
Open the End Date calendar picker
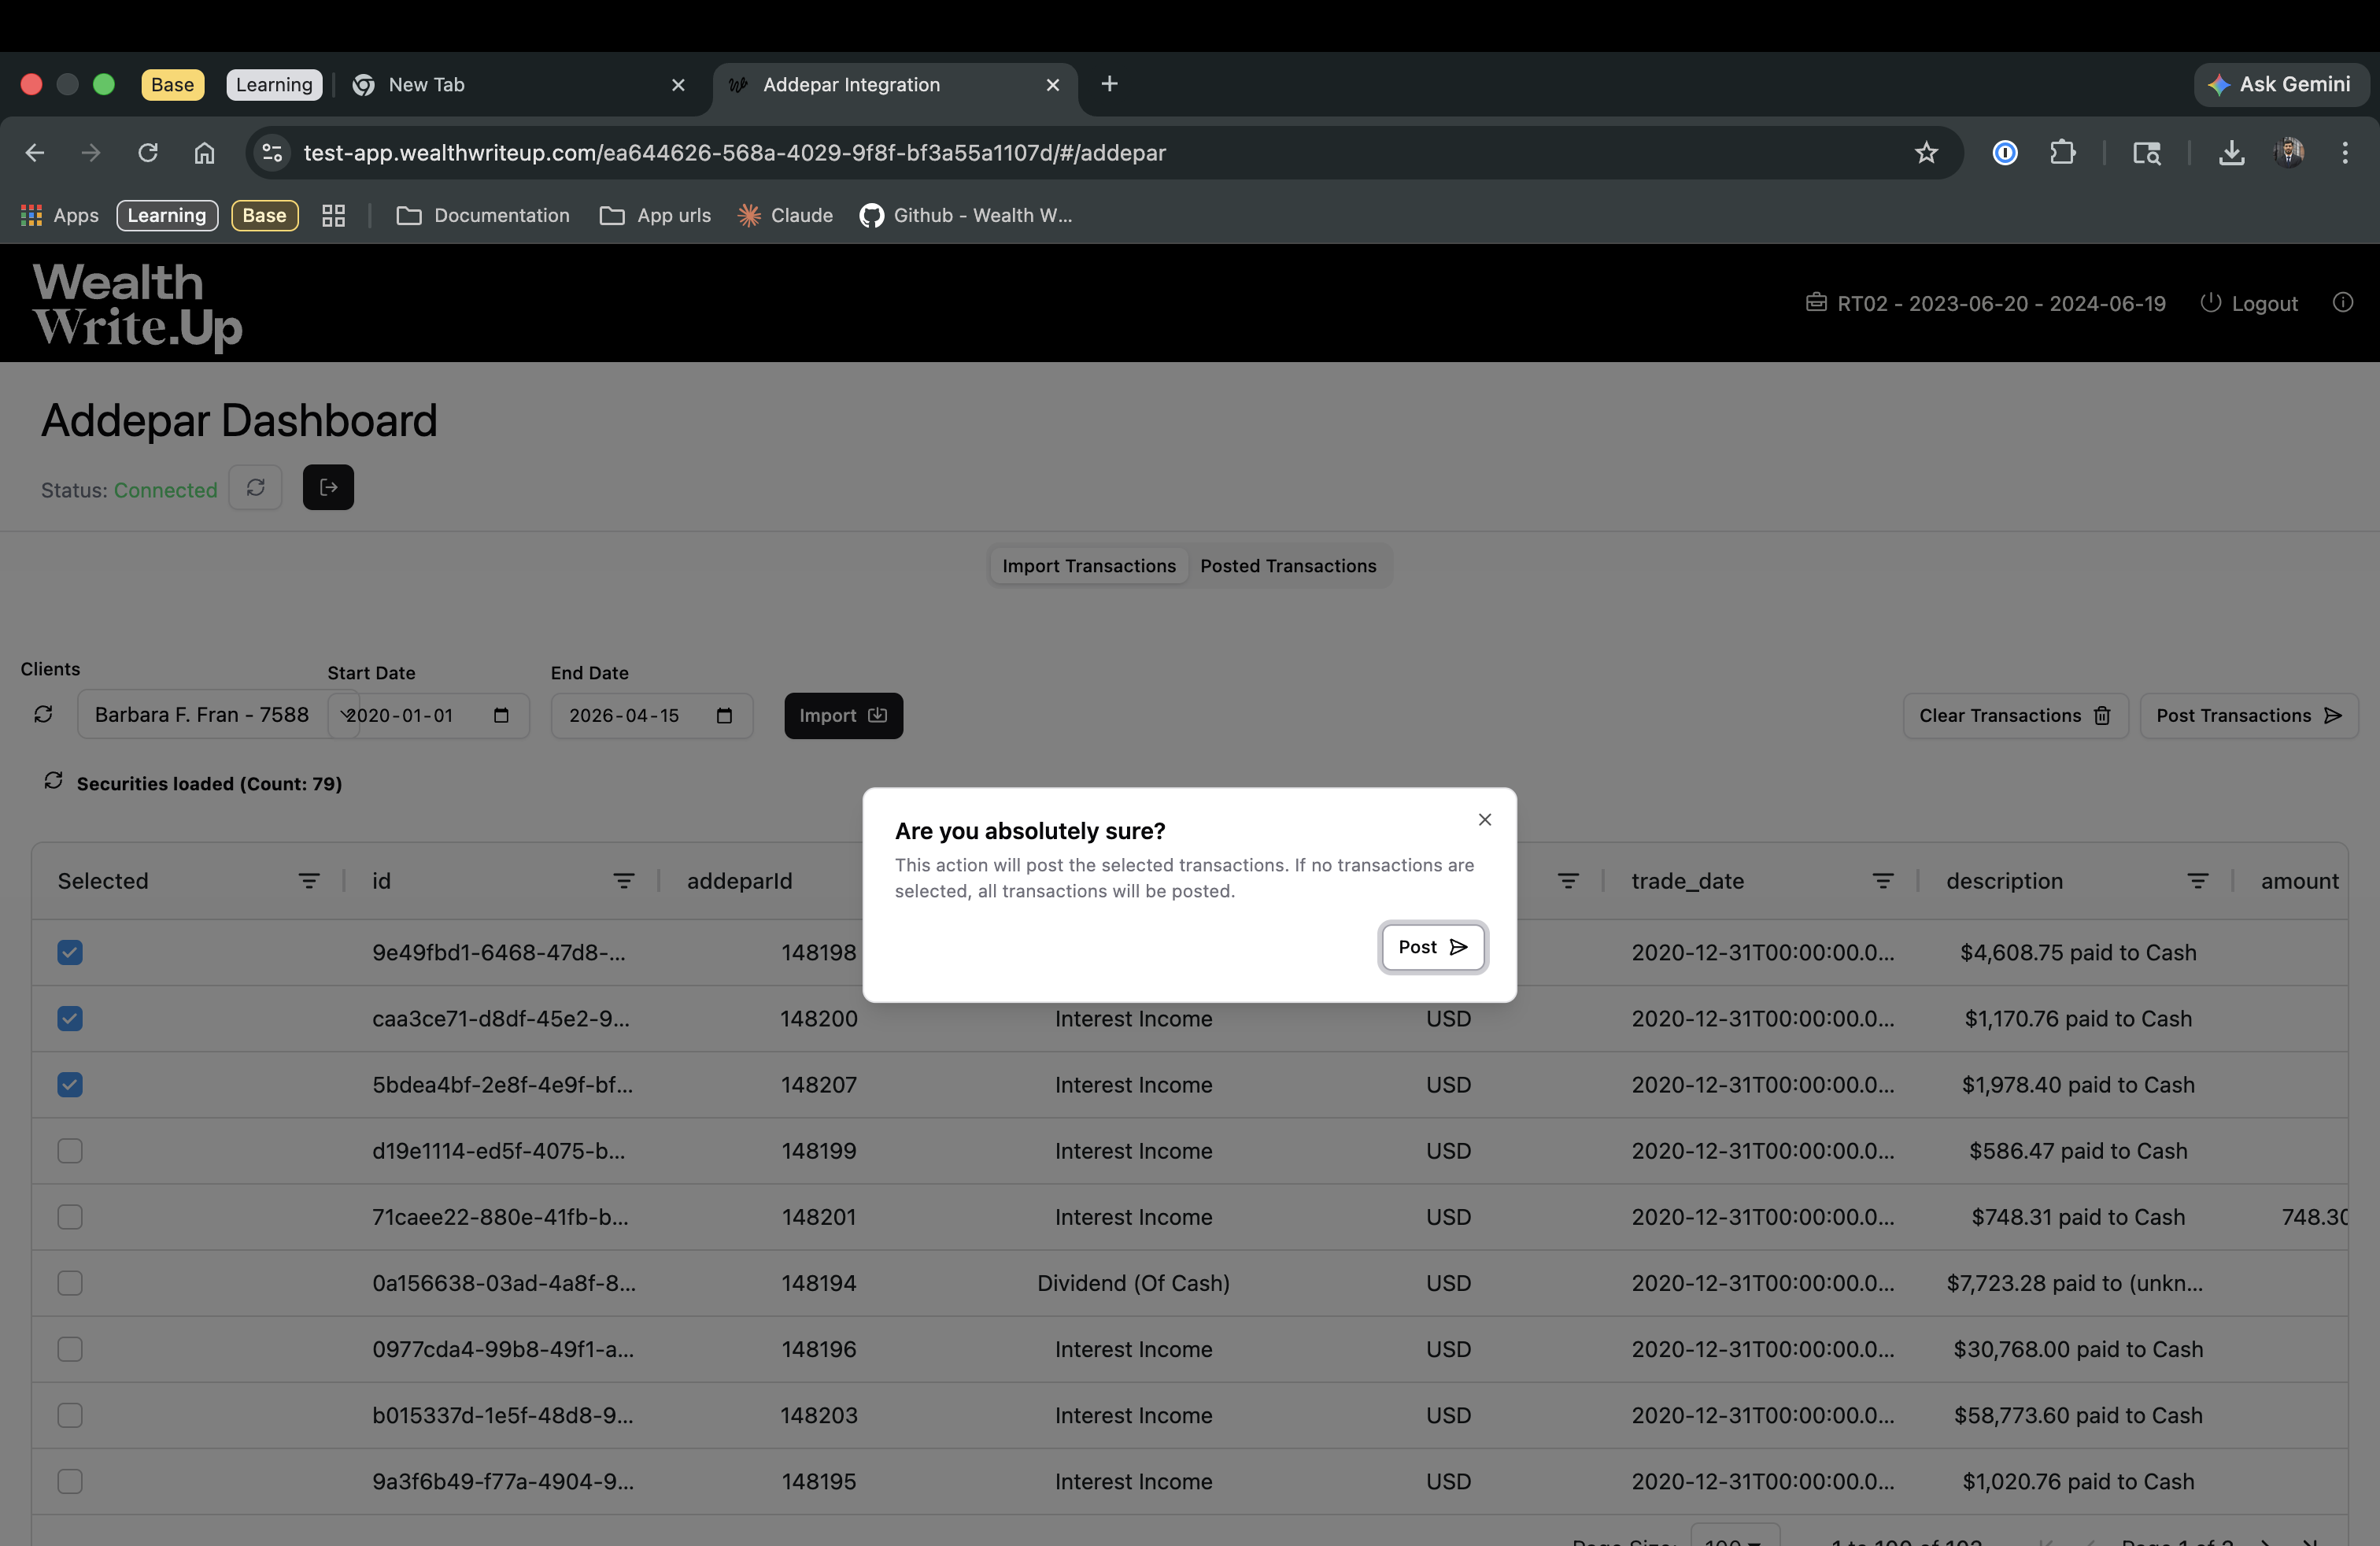[x=724, y=715]
